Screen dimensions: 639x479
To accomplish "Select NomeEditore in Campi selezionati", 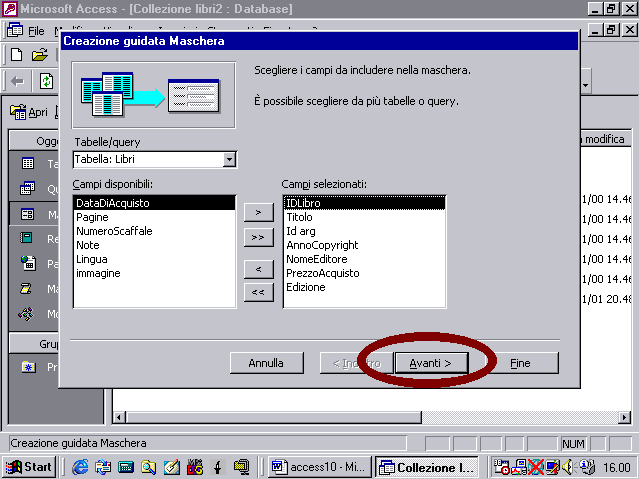I will [x=364, y=259].
